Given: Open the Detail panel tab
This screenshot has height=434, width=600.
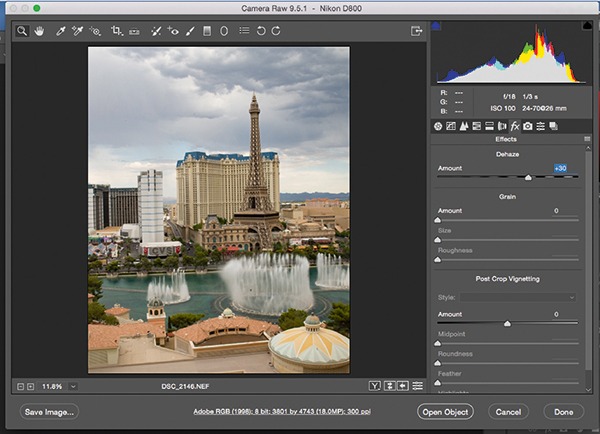Looking at the screenshot, I should 464,126.
